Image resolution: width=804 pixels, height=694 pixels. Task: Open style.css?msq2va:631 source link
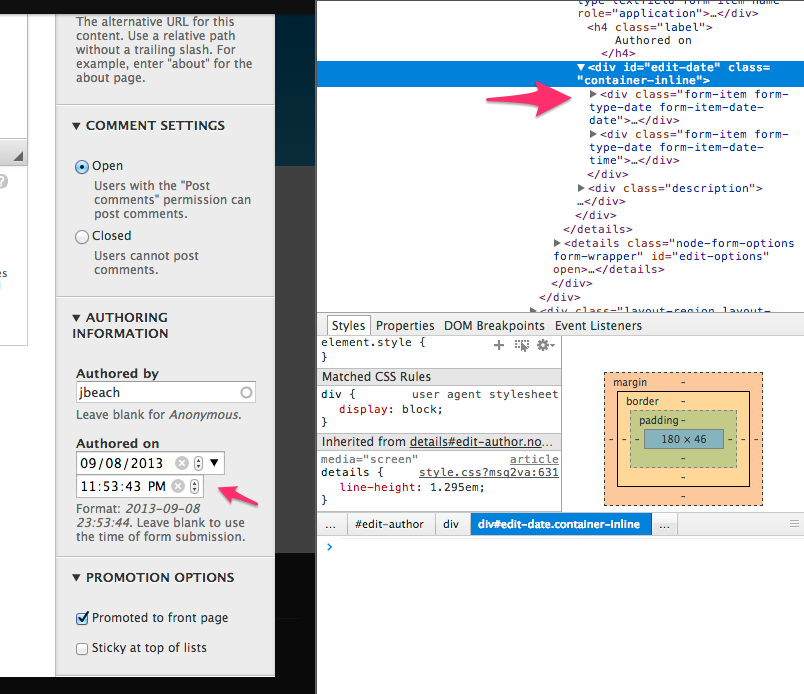(x=489, y=472)
